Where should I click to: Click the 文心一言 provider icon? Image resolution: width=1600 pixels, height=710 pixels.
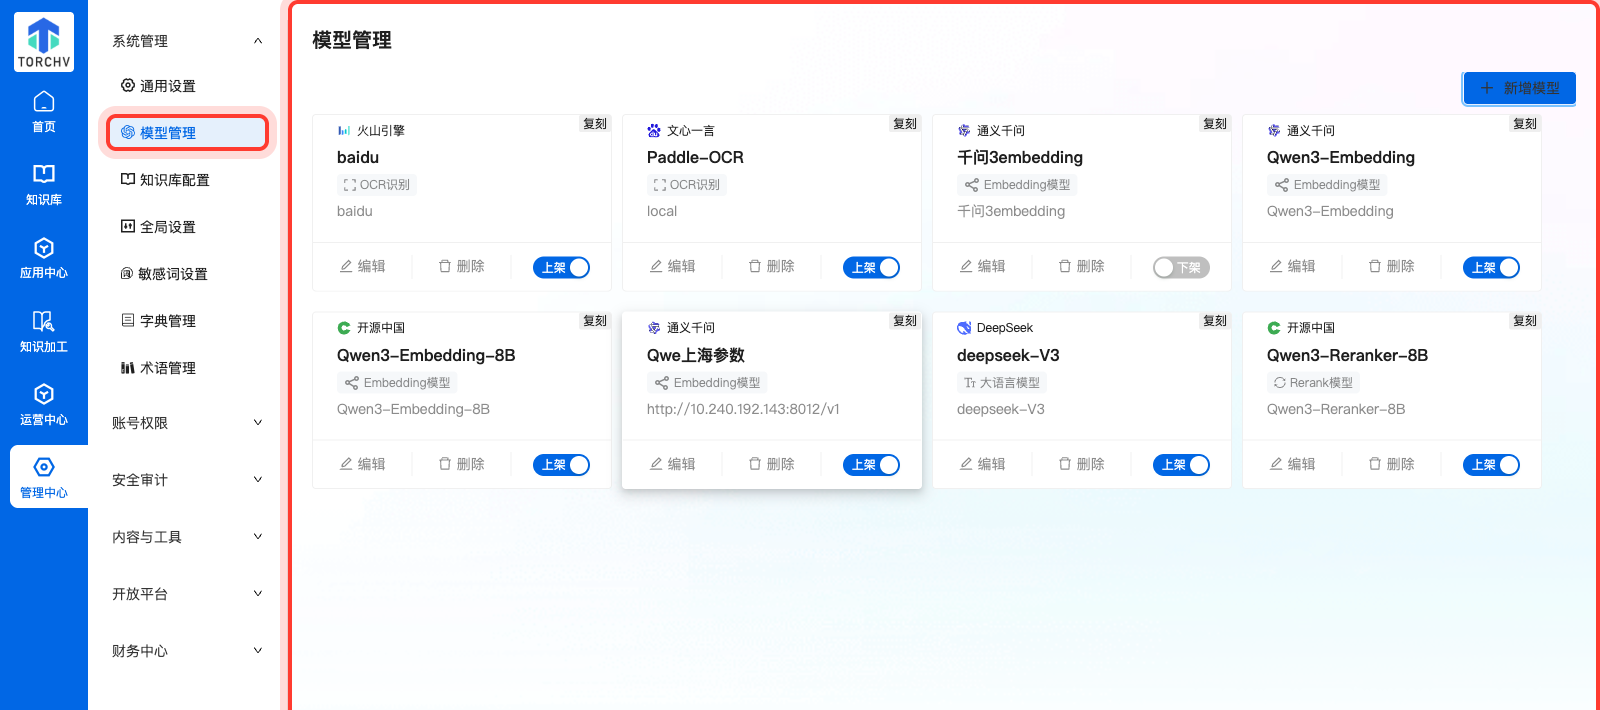point(654,131)
